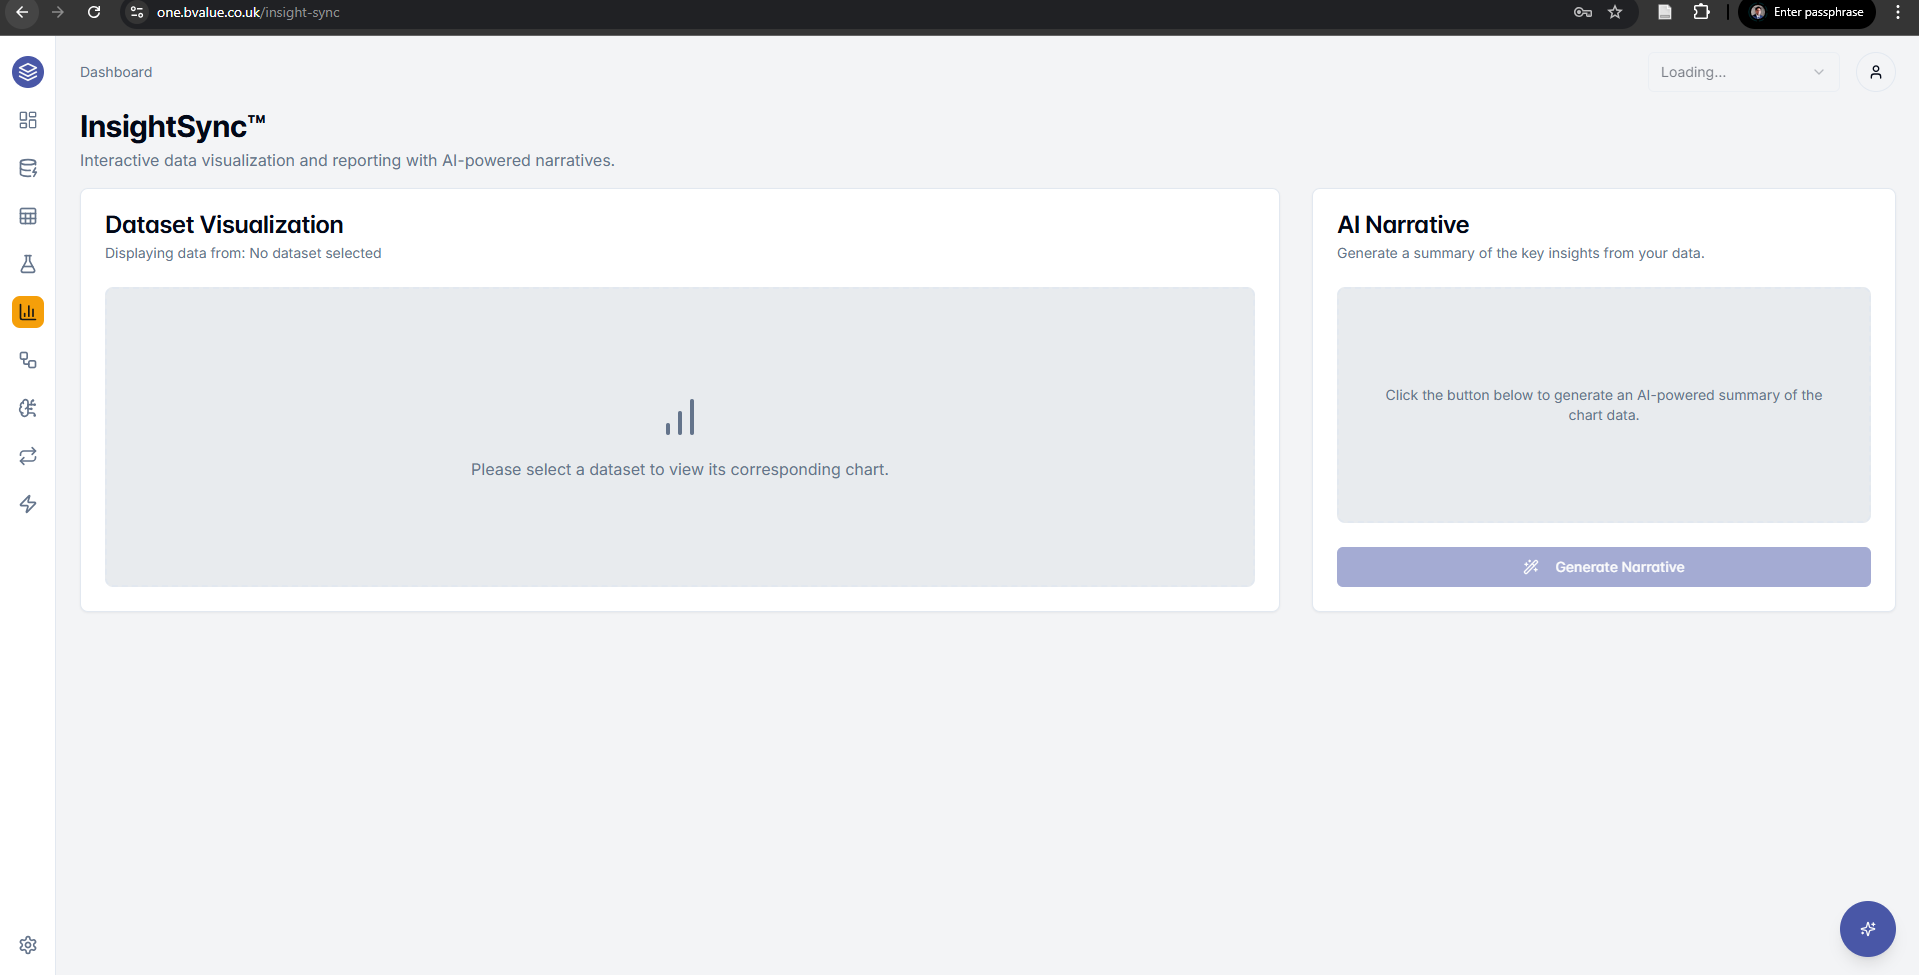Expand the Loading... dataset dropdown
This screenshot has width=1919, height=975.
1742,72
